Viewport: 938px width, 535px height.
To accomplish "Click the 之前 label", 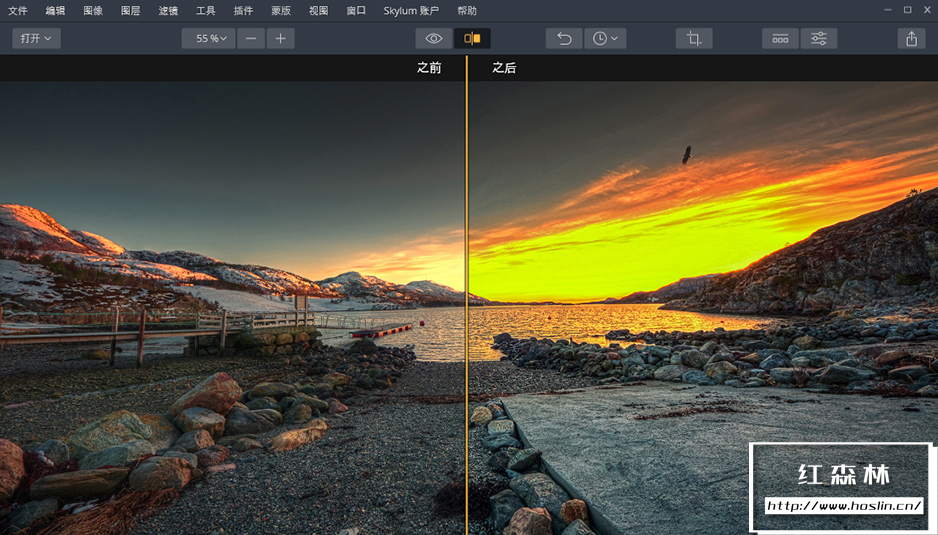I will (429, 68).
